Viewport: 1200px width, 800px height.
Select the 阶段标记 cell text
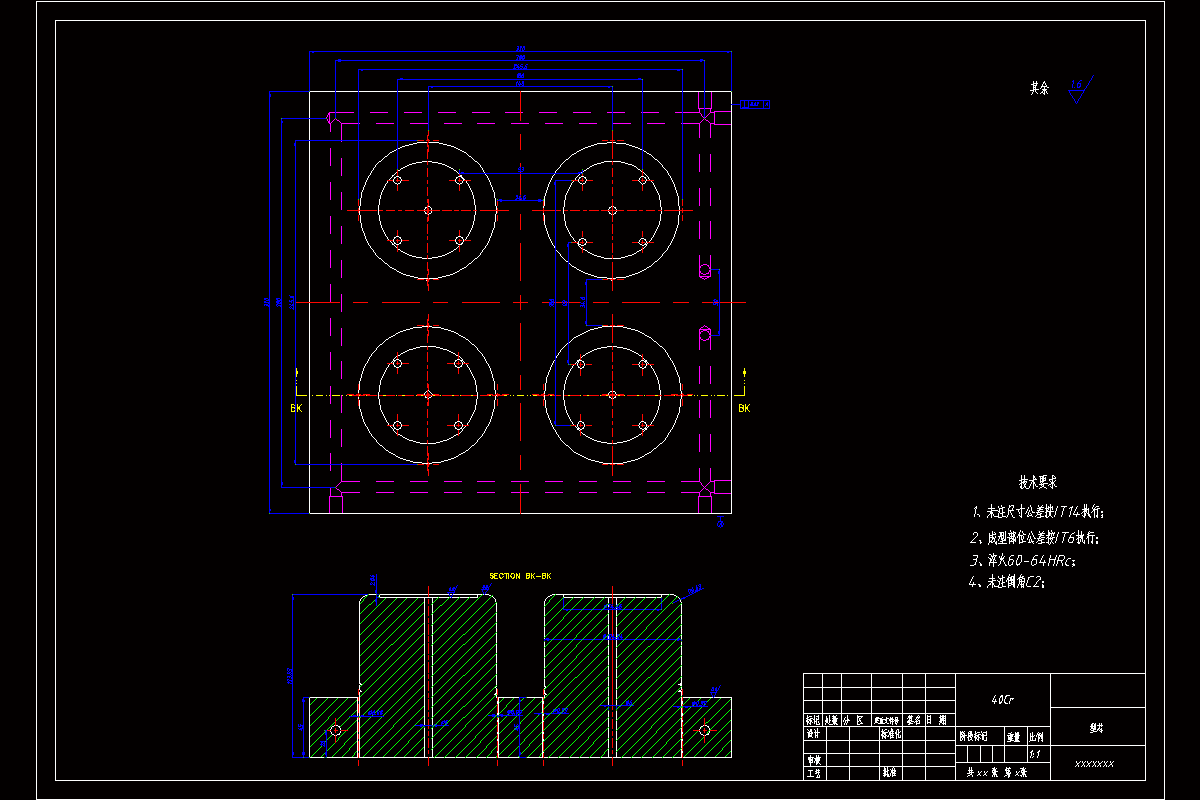(974, 736)
